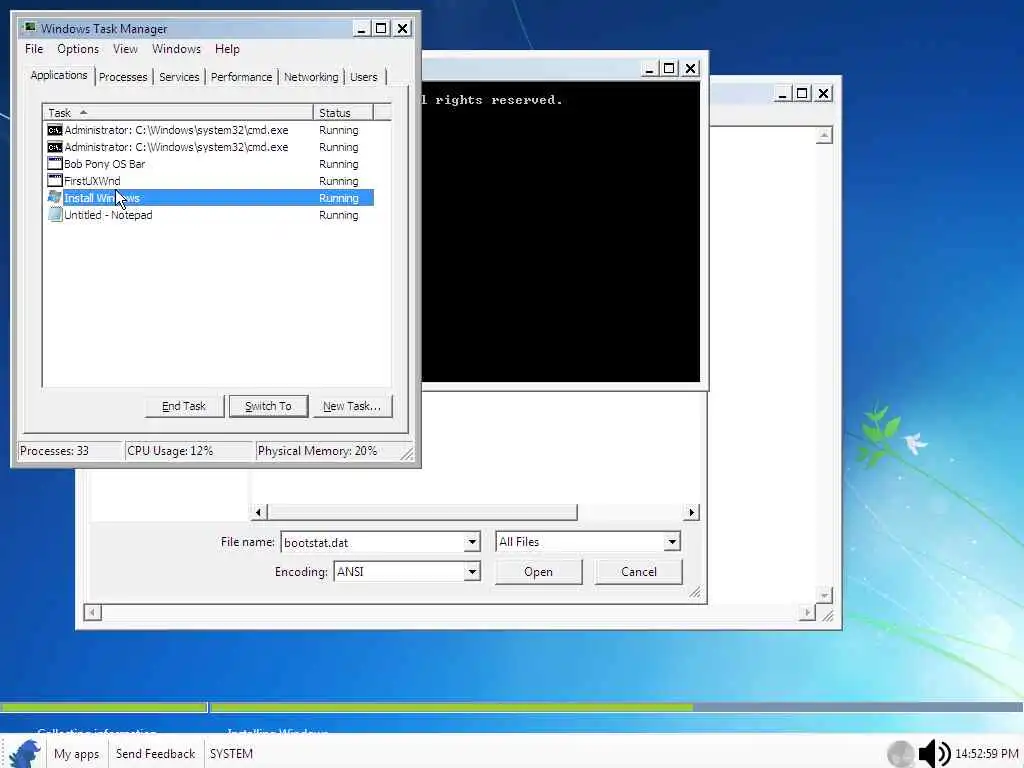Click Cancel in the file dialog
The height and width of the screenshot is (768, 1024).
639,571
